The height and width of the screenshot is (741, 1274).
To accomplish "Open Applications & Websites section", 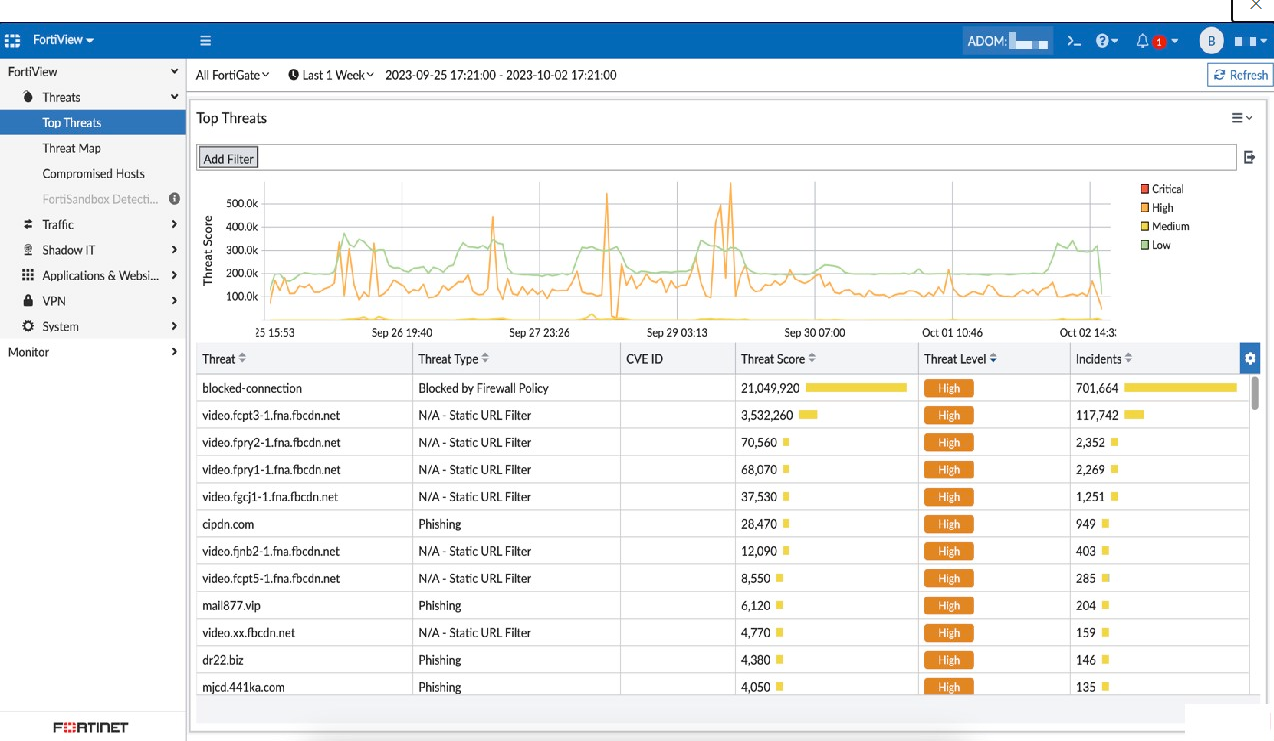I will coord(98,275).
